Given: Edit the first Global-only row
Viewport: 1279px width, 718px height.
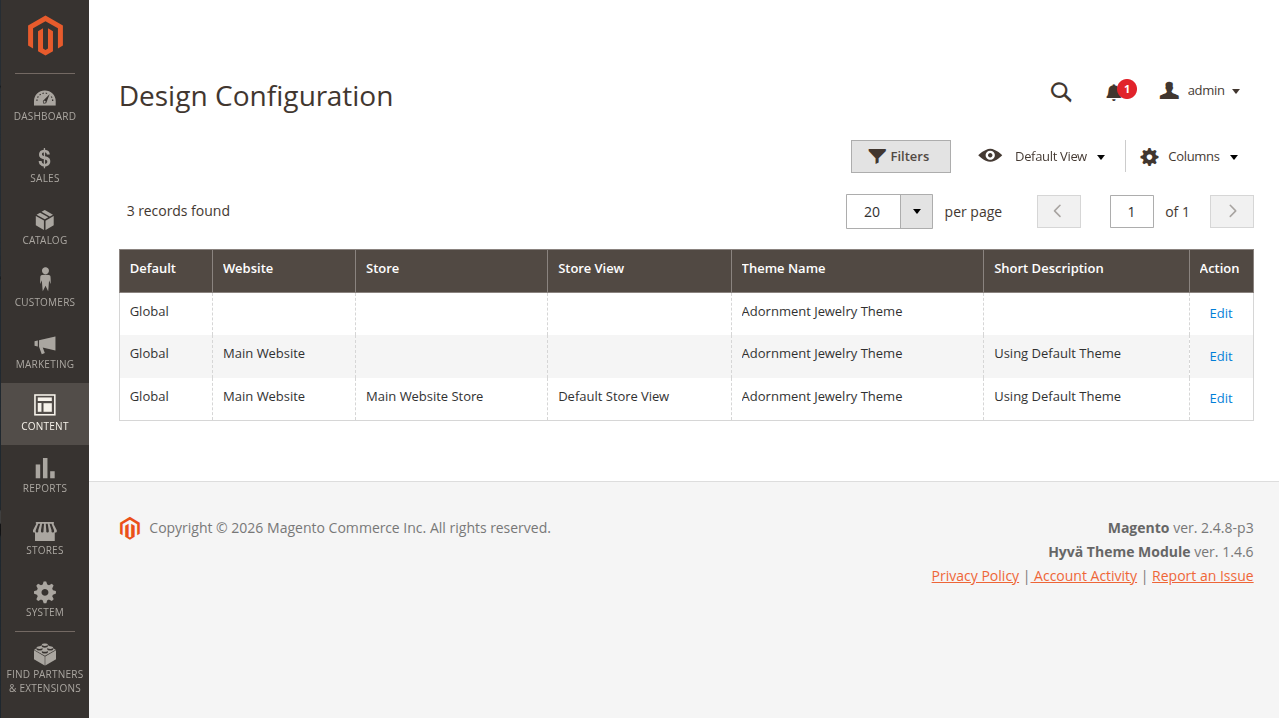Looking at the screenshot, I should click(x=1221, y=313).
